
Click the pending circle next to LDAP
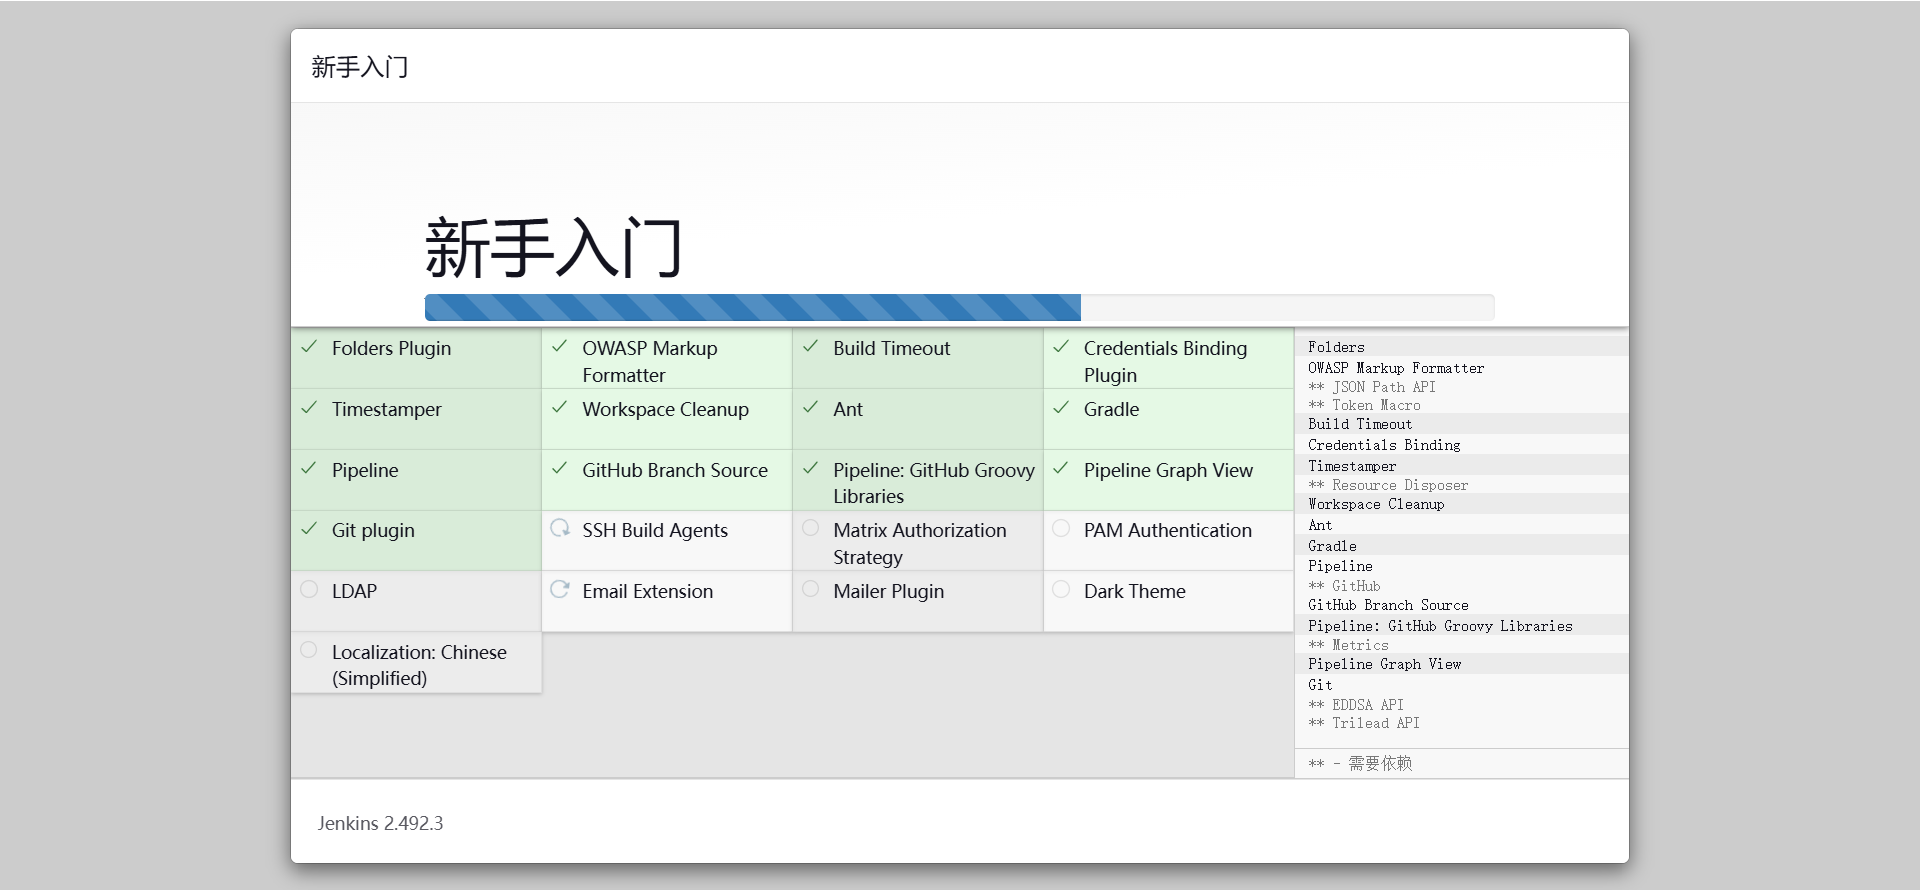(x=309, y=589)
